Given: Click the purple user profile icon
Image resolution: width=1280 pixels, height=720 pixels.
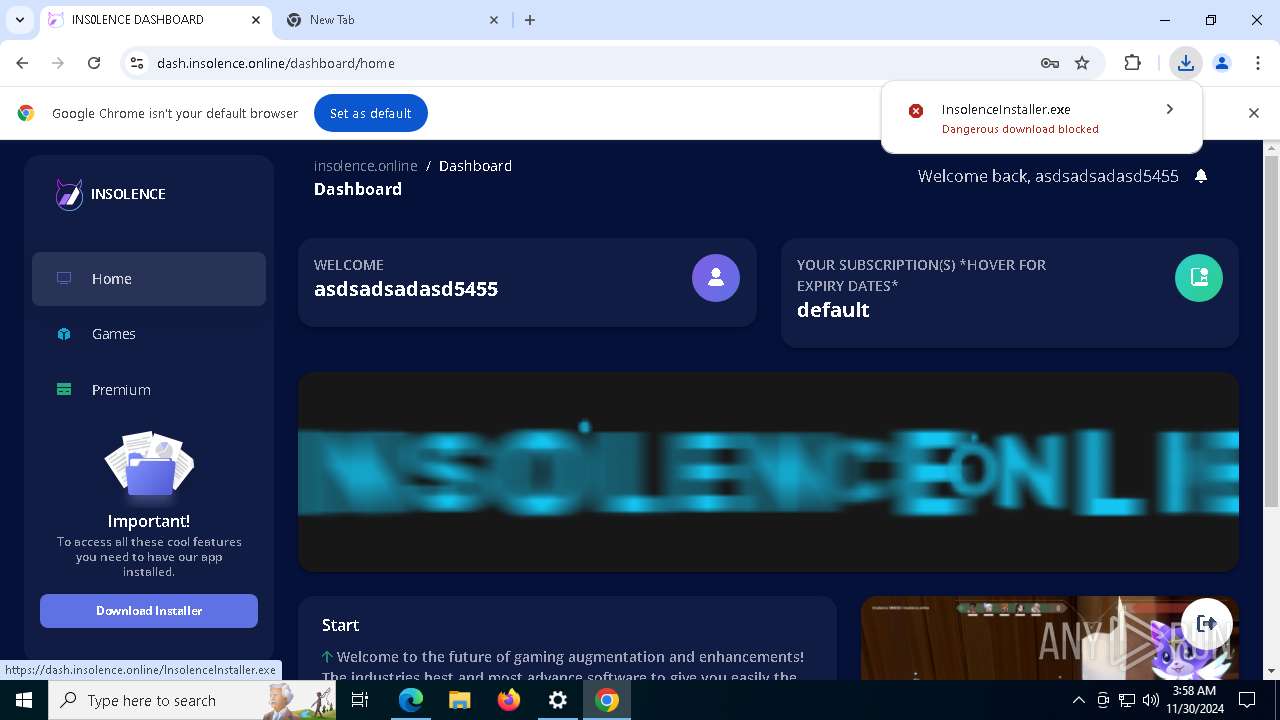Looking at the screenshot, I should pyautogui.click(x=716, y=278).
